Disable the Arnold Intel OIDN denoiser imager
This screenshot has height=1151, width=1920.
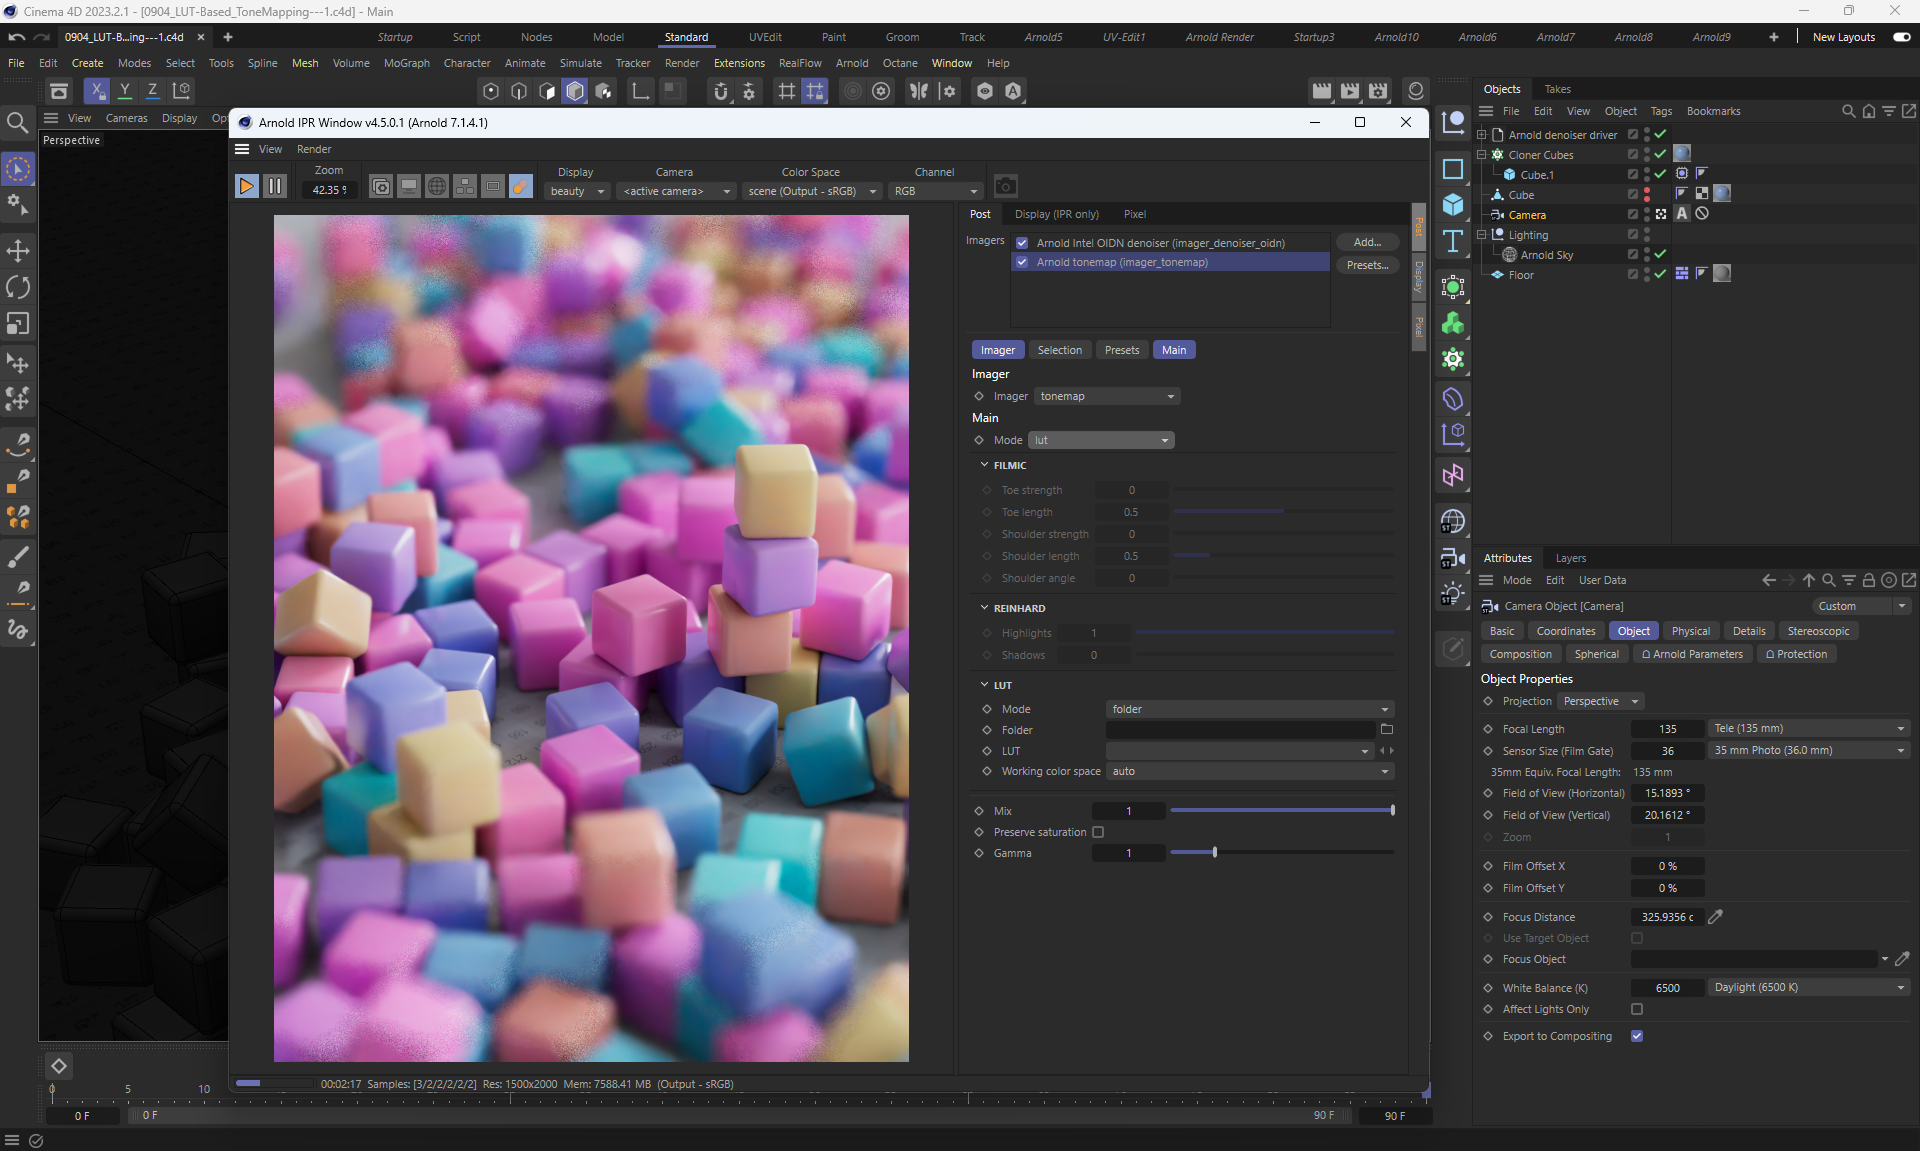(x=1022, y=243)
